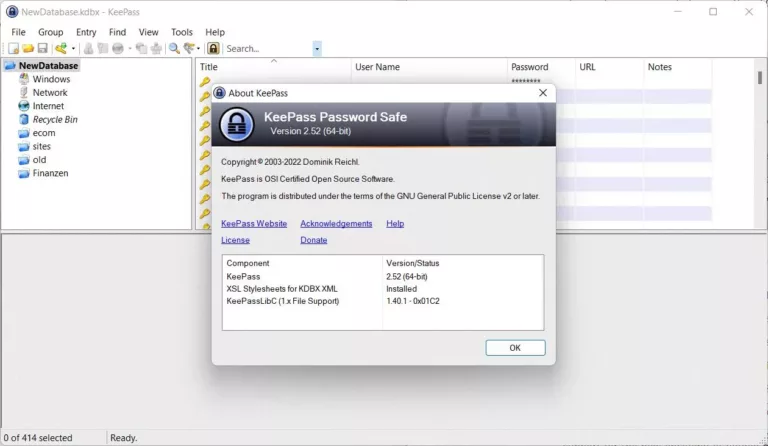
Task: Select the Internet group in tree
Action: [x=48, y=106]
